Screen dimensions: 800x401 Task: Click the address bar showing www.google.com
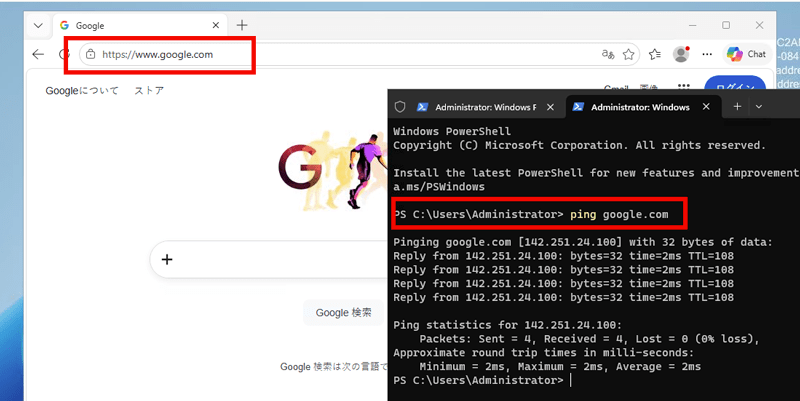click(359, 54)
